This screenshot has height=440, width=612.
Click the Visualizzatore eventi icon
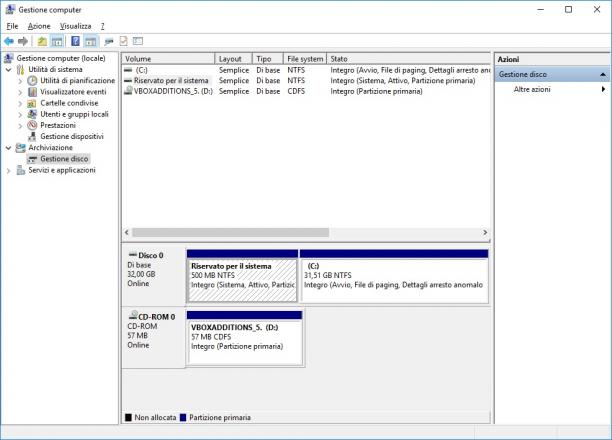[x=32, y=92]
